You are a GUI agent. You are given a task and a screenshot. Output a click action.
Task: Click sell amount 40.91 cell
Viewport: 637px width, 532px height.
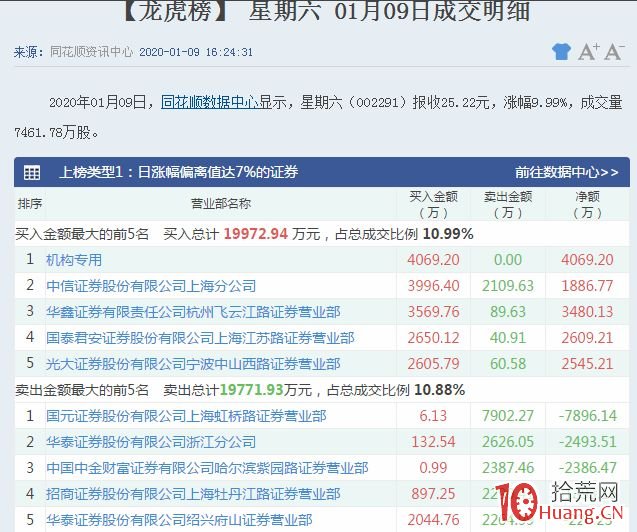click(x=508, y=338)
